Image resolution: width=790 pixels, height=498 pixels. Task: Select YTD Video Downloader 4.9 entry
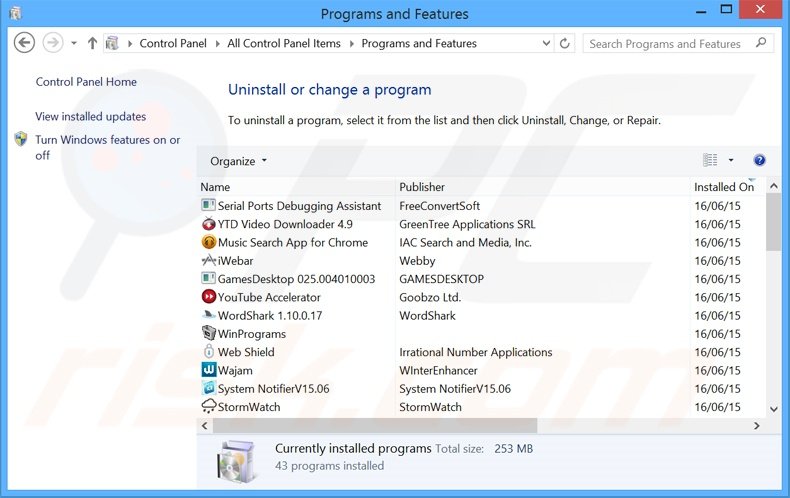[x=285, y=224]
